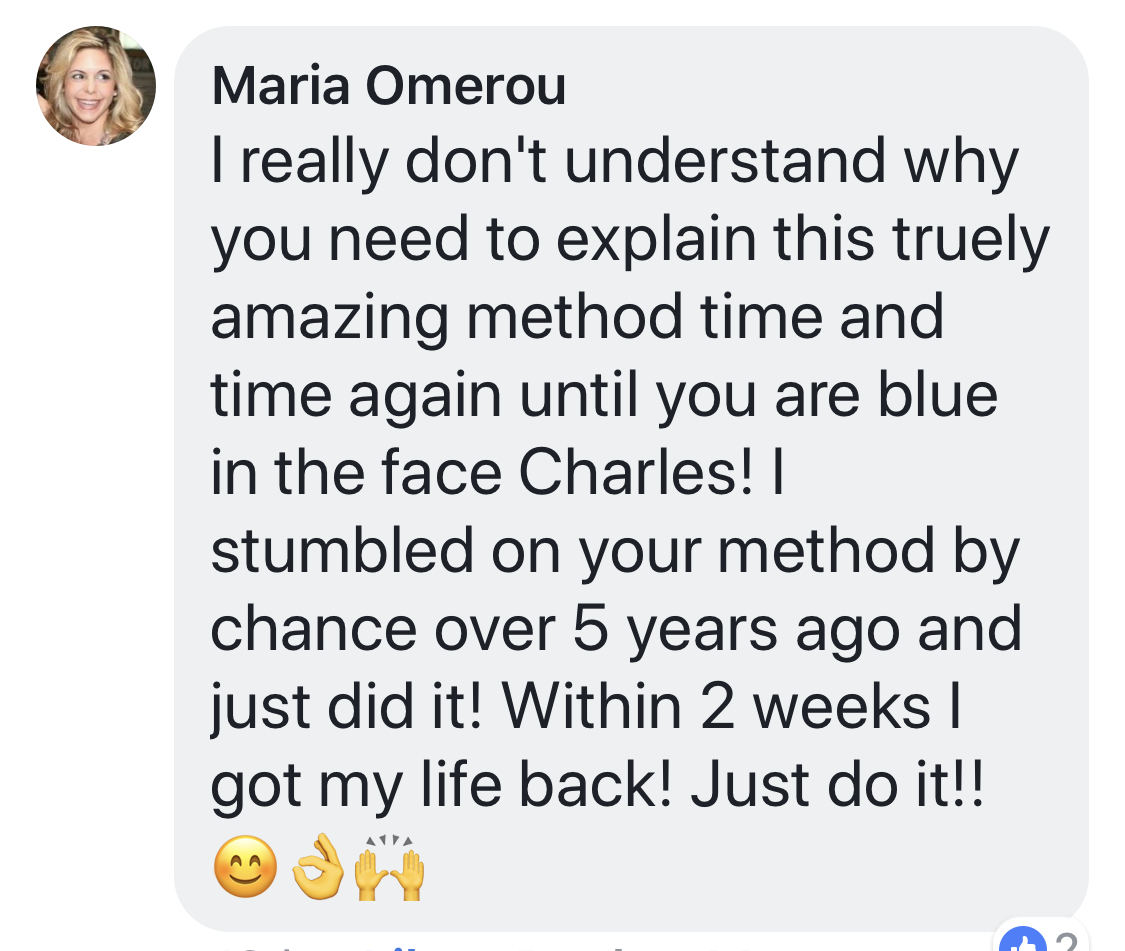Click the raising hands emoji

tap(390, 866)
